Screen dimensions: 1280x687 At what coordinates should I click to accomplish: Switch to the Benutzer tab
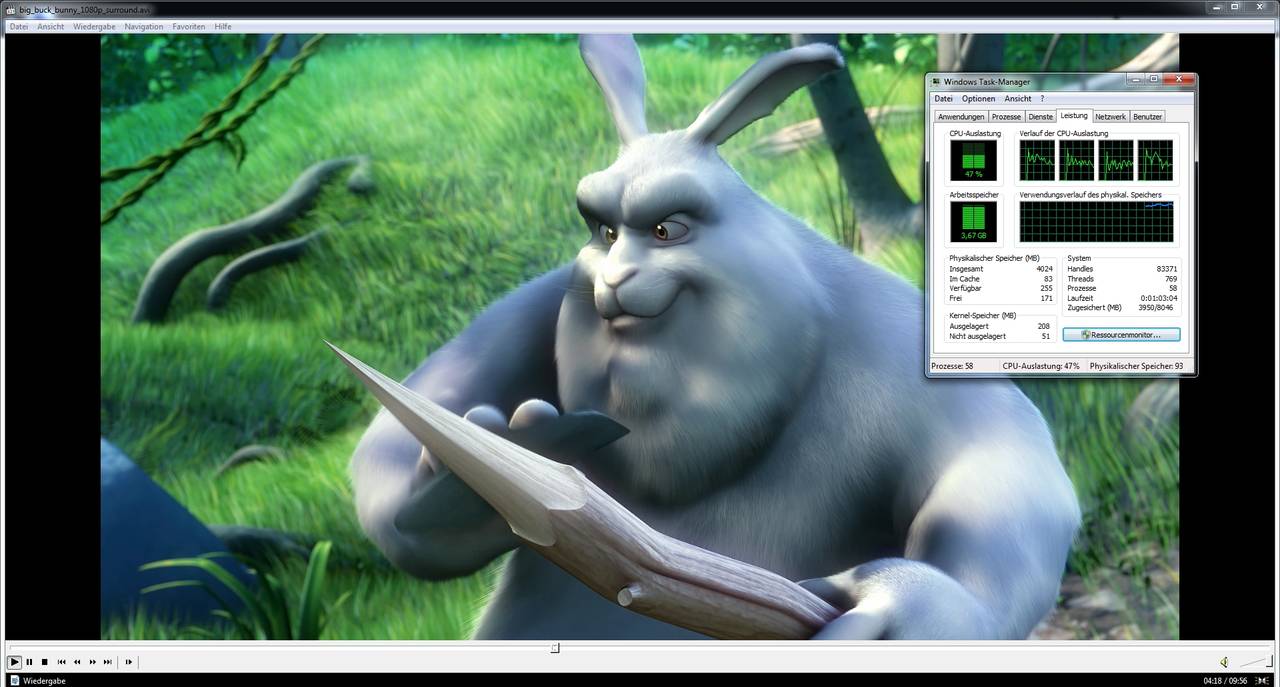[x=1148, y=117]
